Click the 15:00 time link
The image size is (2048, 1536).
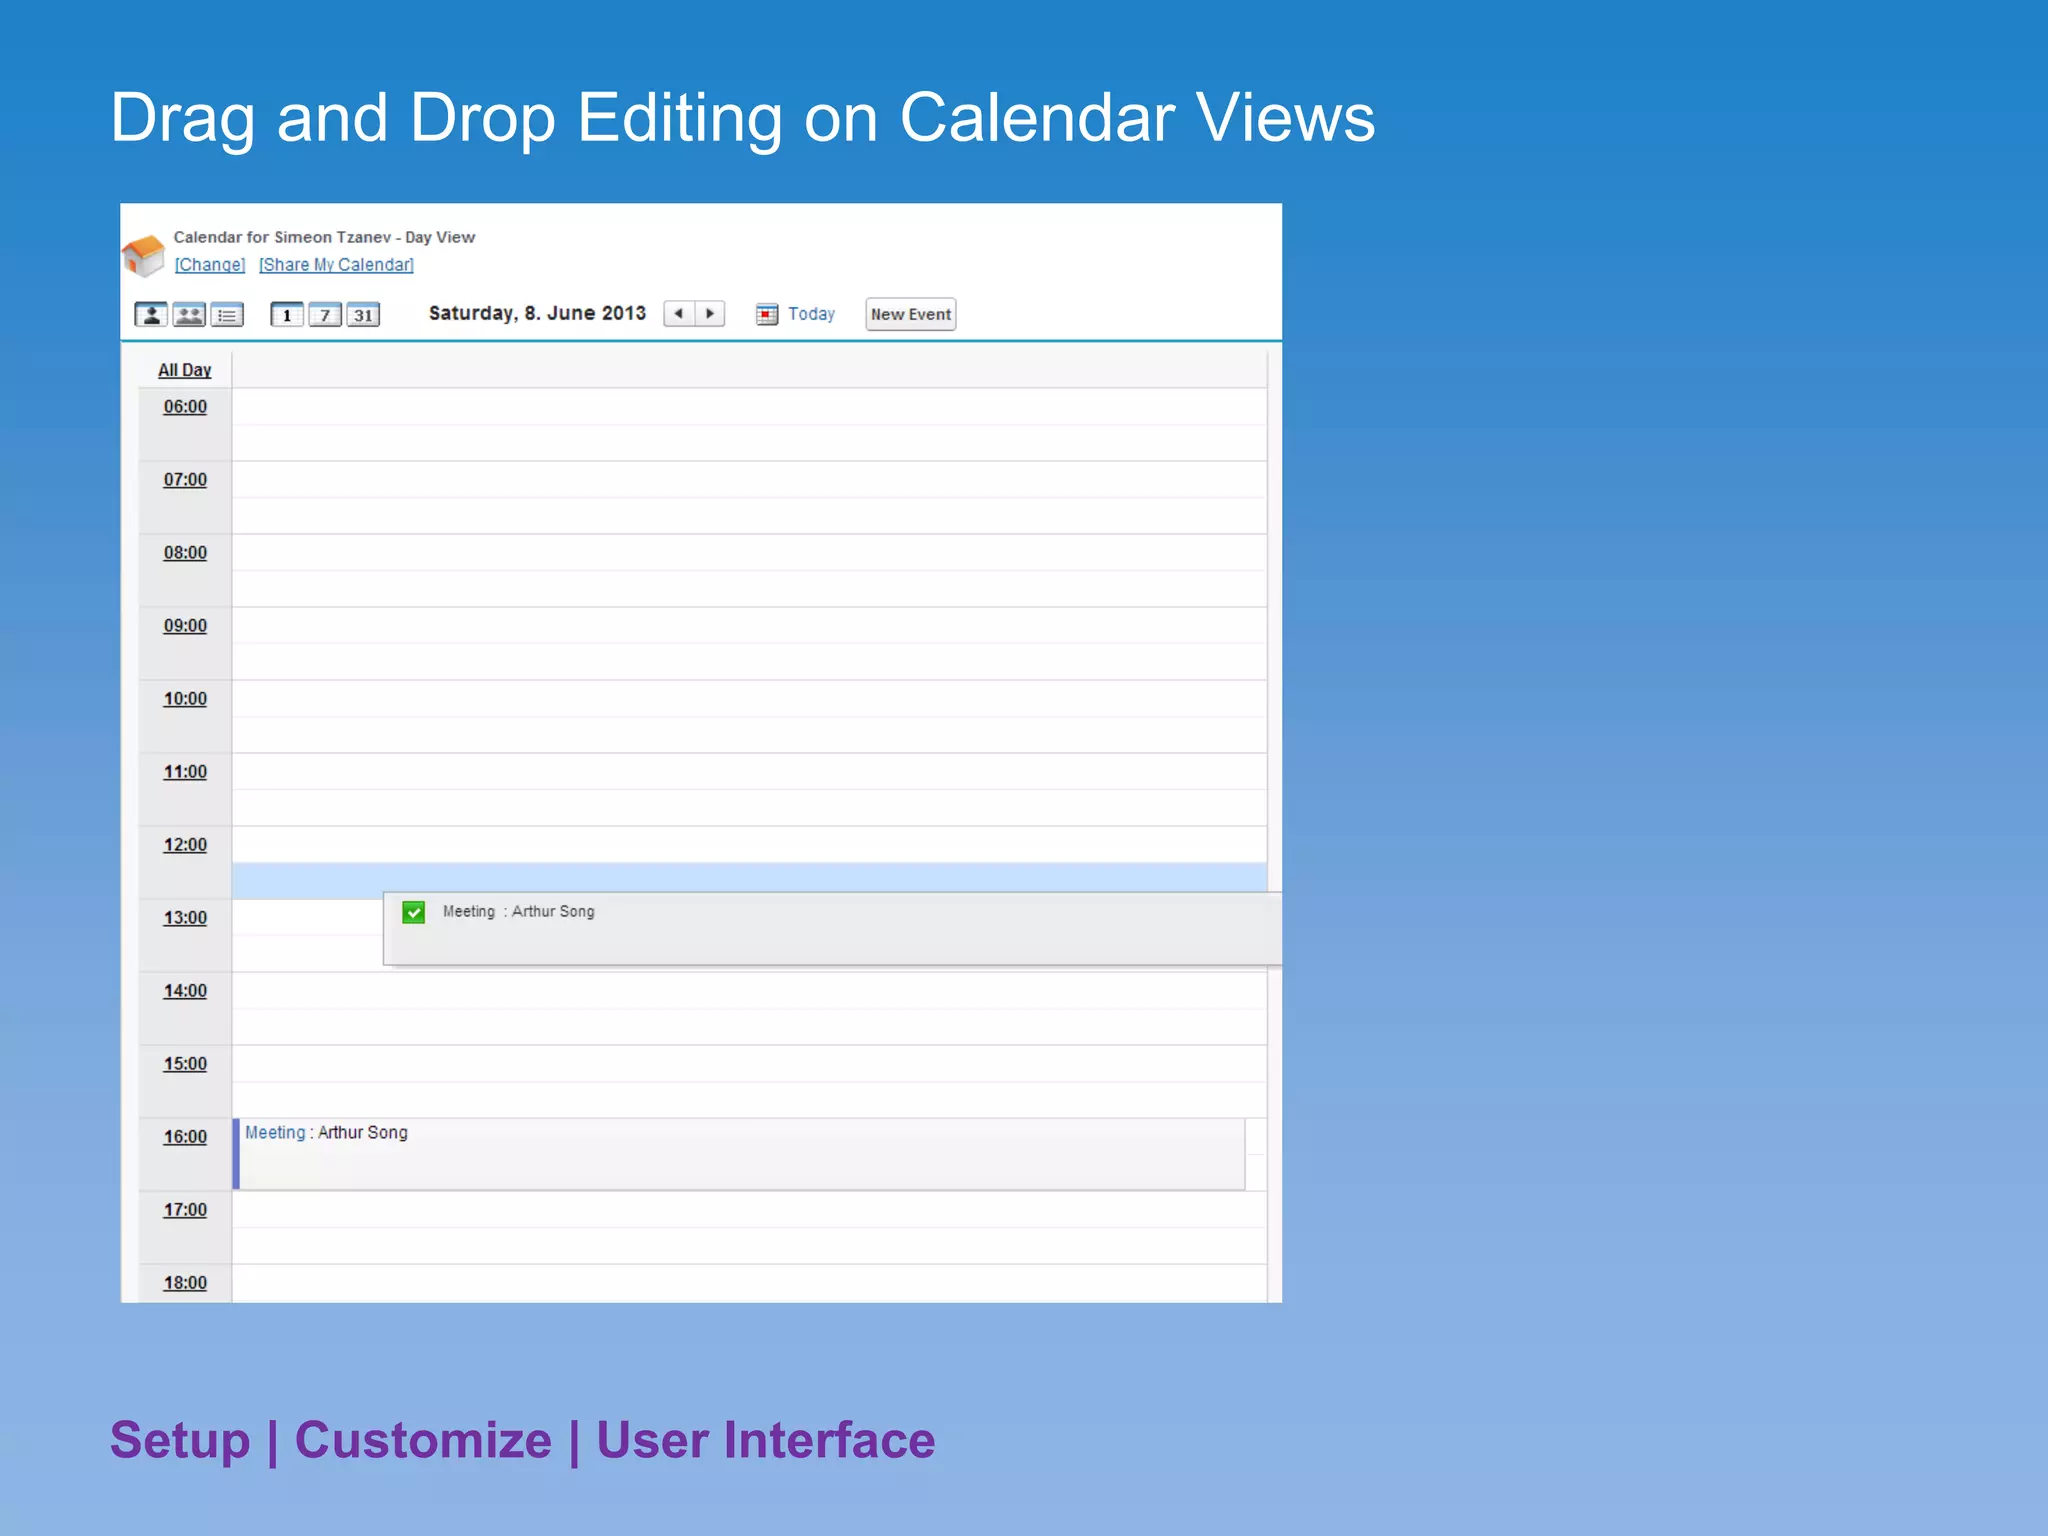click(185, 1064)
